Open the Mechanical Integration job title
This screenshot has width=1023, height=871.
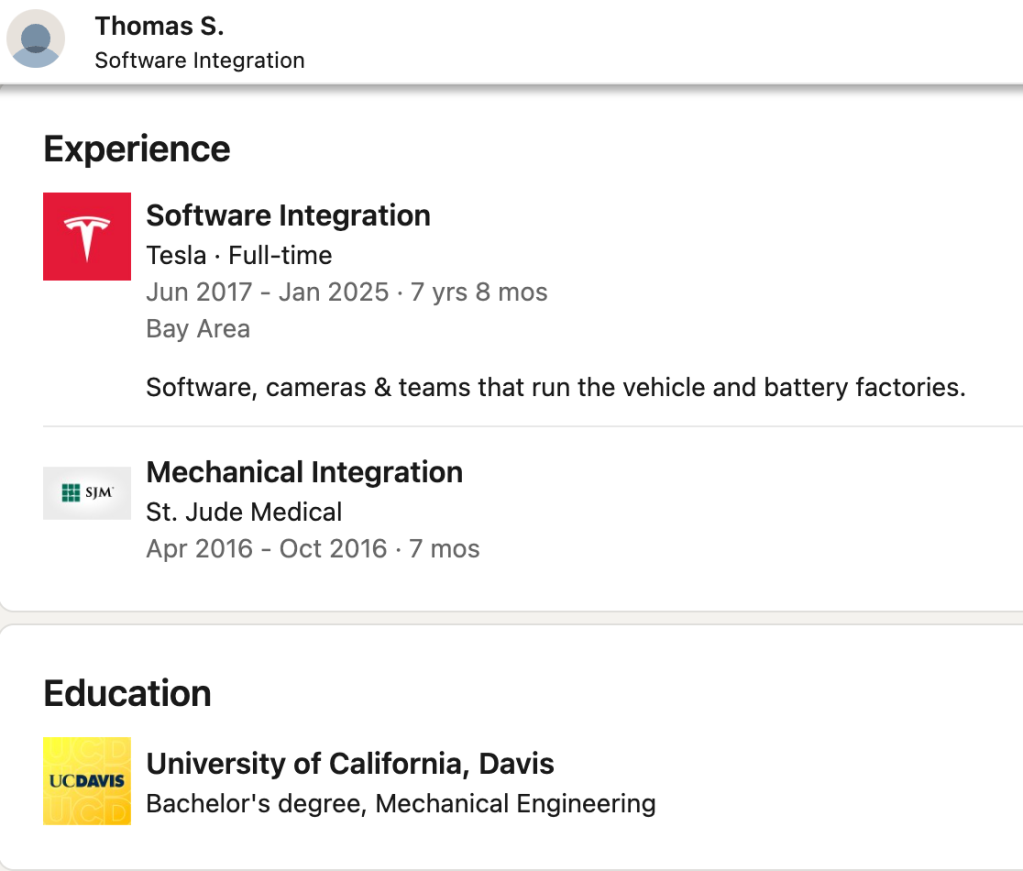(304, 472)
